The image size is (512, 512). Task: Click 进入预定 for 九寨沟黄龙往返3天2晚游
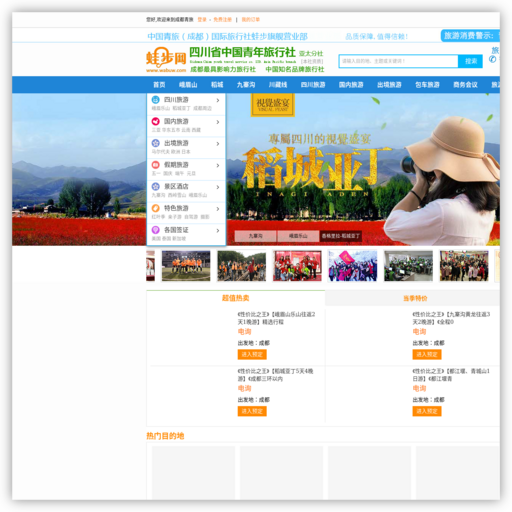click(x=427, y=354)
